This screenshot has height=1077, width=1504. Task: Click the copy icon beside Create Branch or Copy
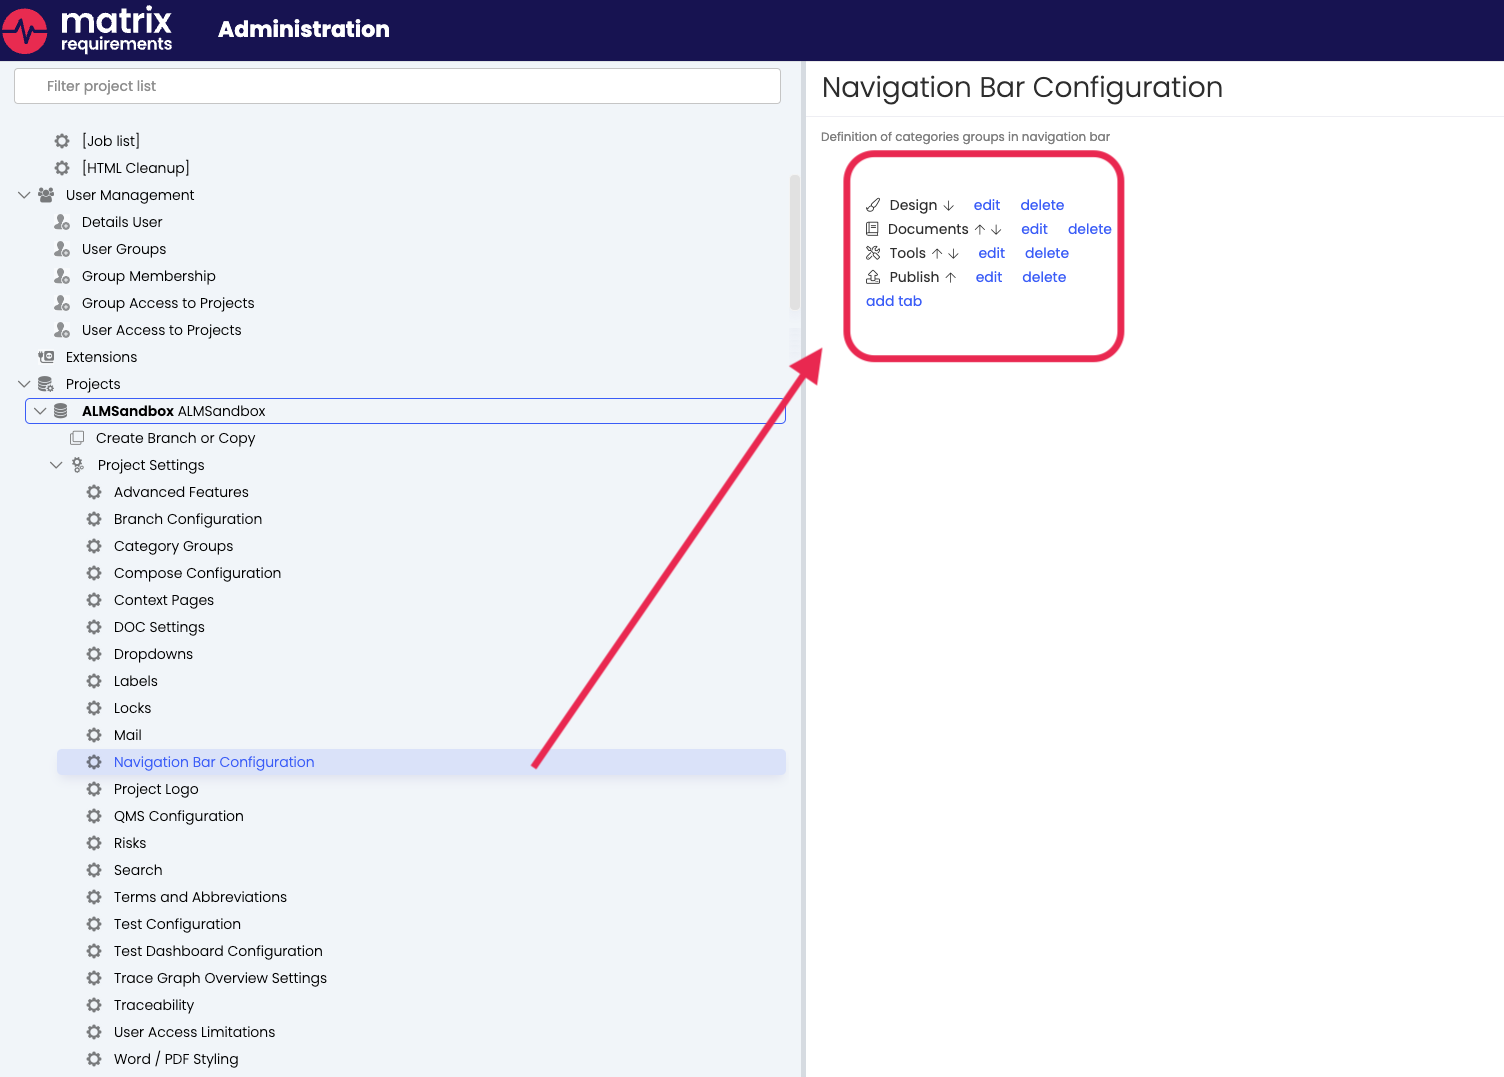point(77,438)
